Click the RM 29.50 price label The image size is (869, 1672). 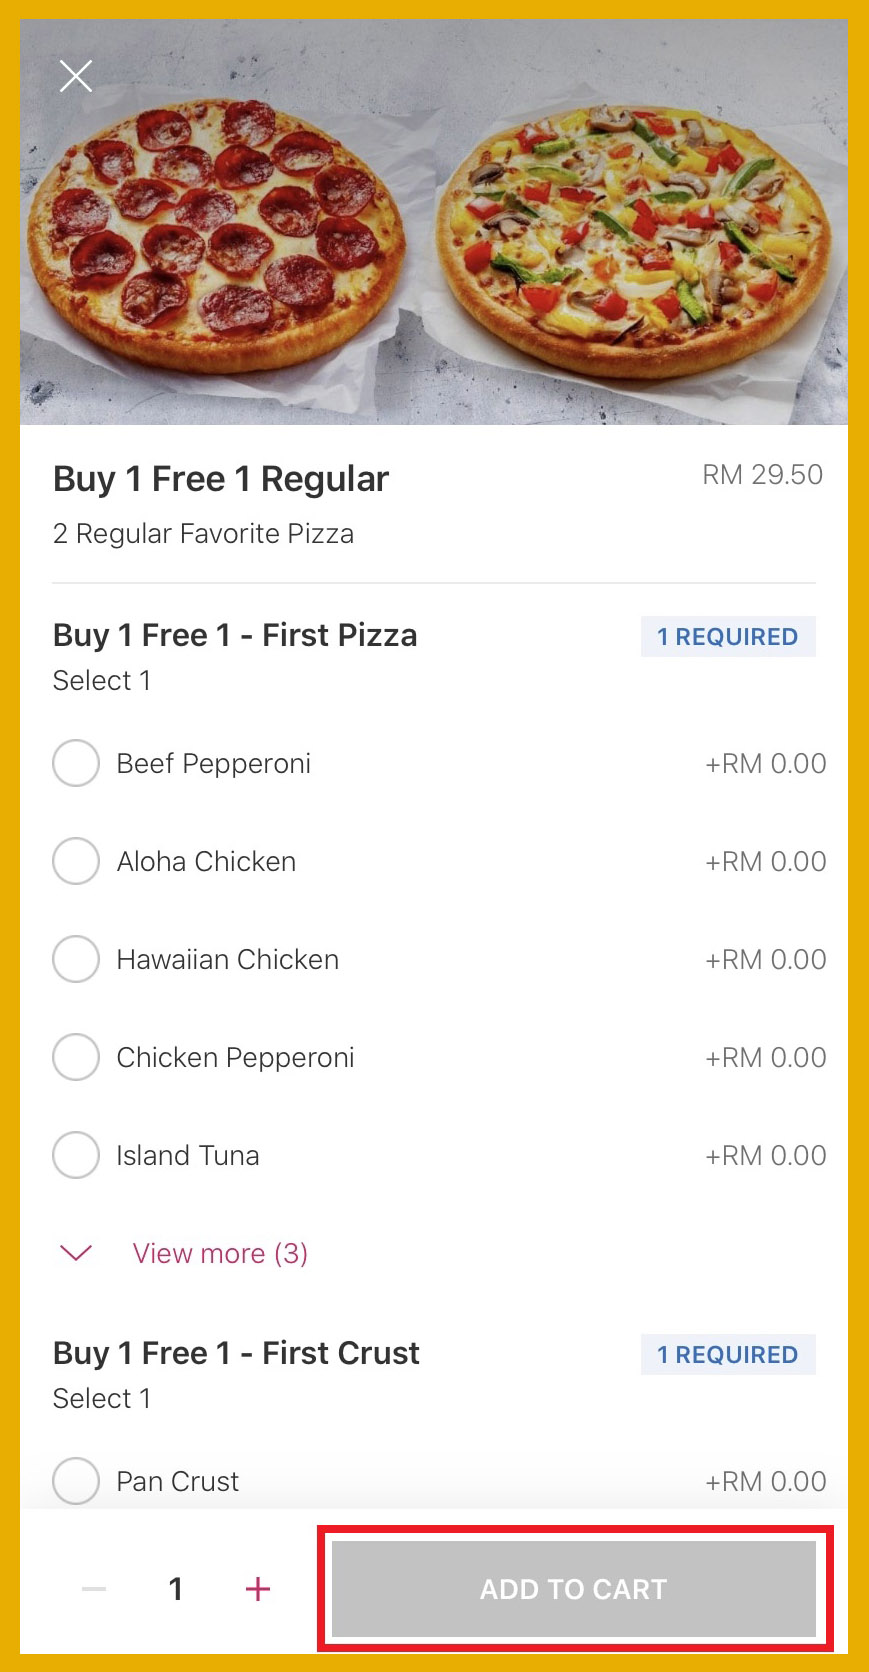[762, 475]
